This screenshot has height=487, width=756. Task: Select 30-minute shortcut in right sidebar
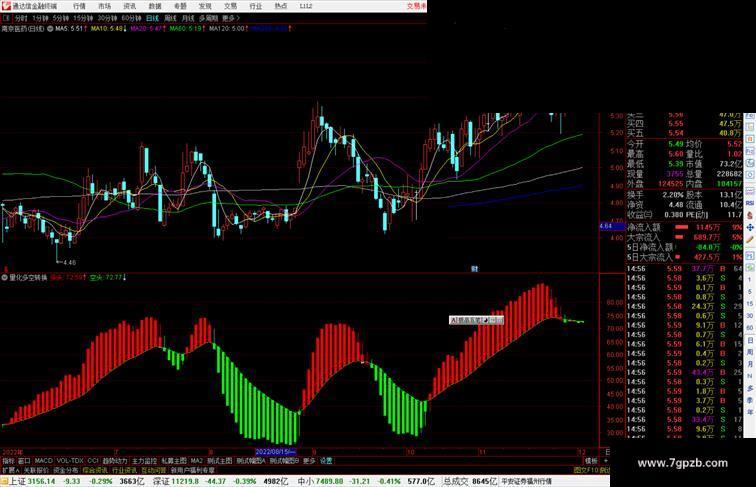click(750, 315)
